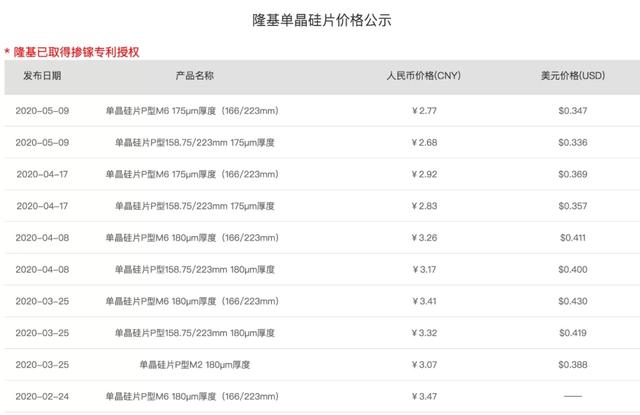Select the USD price $0.400
The width and height of the screenshot is (640, 415).
[x=573, y=269]
